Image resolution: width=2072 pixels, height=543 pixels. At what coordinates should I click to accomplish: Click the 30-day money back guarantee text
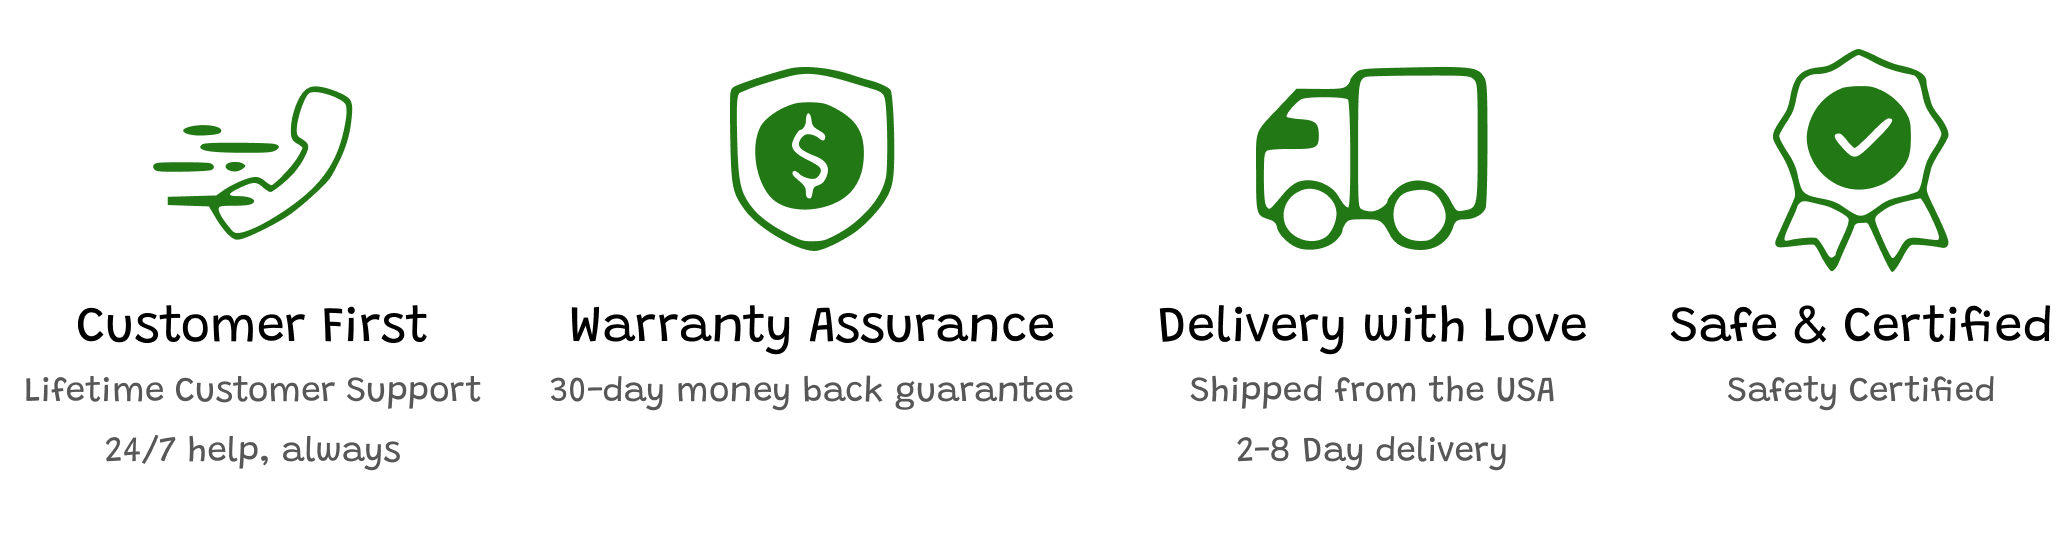(x=812, y=390)
